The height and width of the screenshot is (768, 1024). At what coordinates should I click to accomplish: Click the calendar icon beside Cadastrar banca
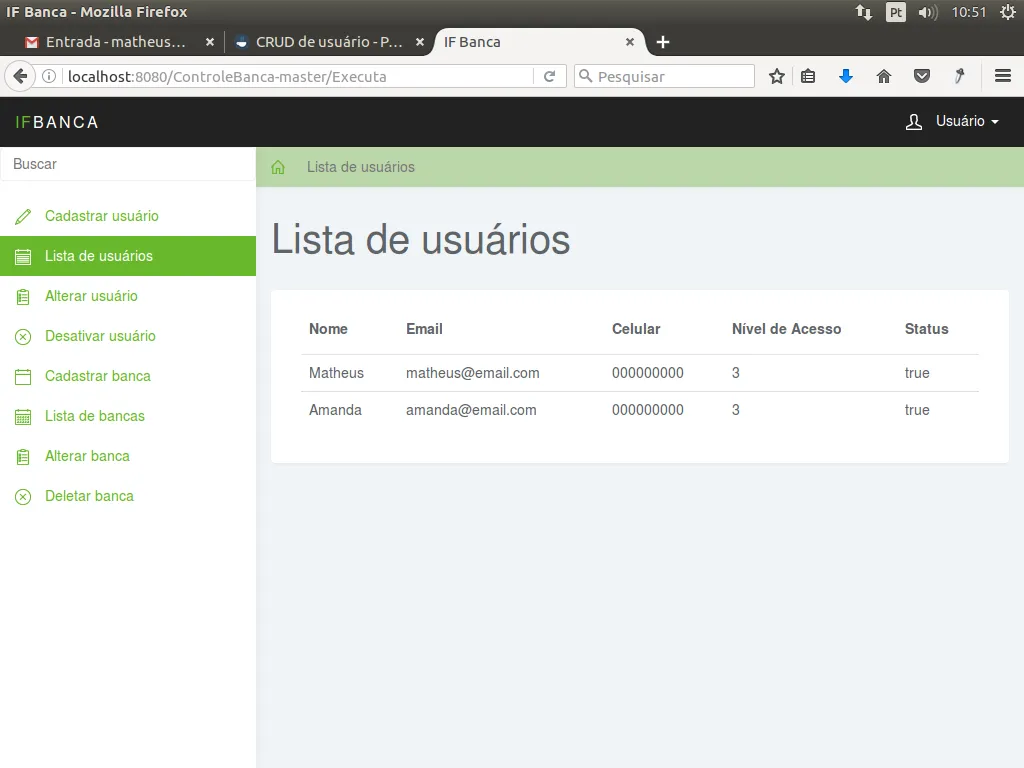coord(23,377)
